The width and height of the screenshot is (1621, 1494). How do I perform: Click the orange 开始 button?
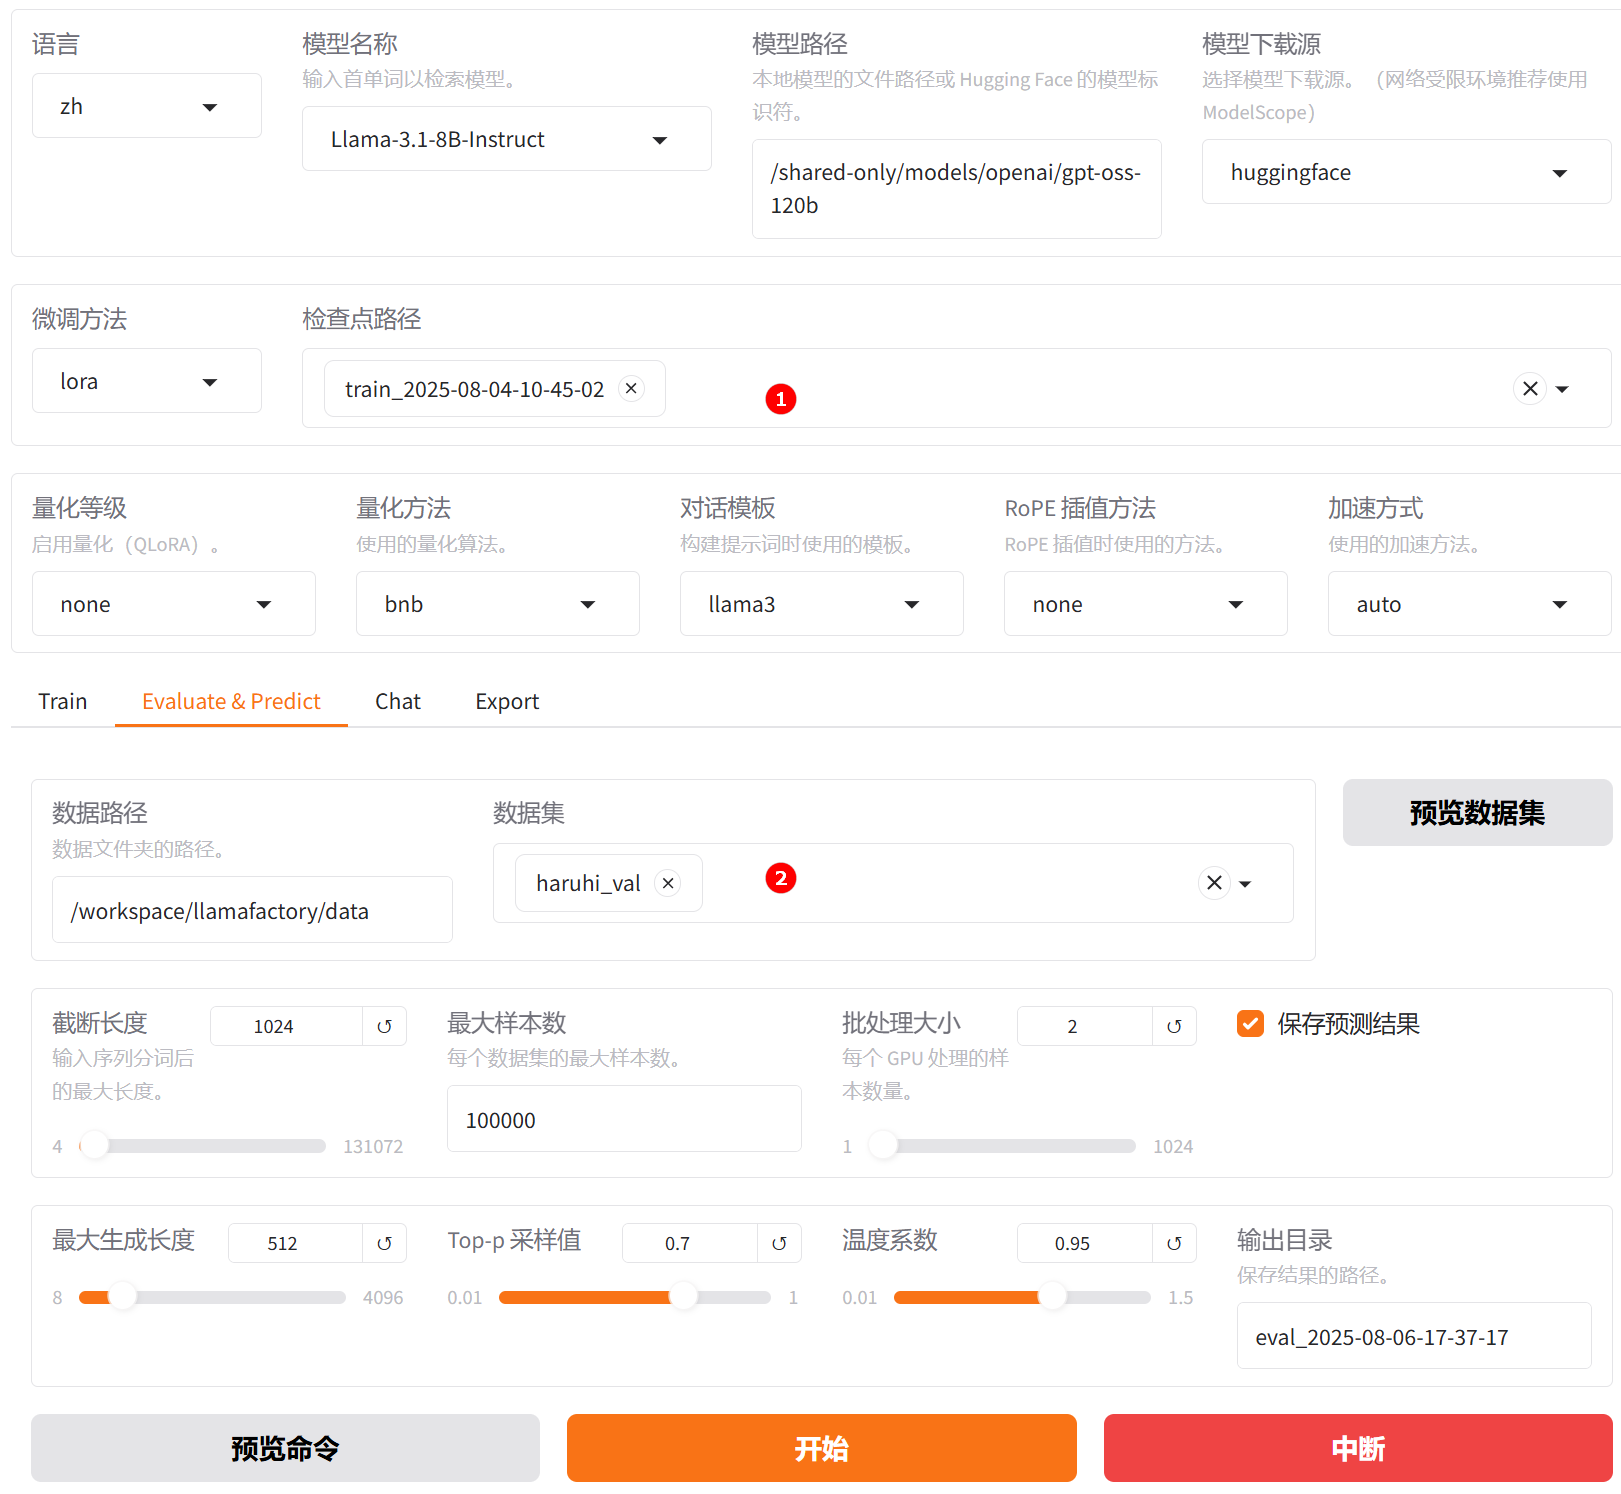tap(821, 1448)
